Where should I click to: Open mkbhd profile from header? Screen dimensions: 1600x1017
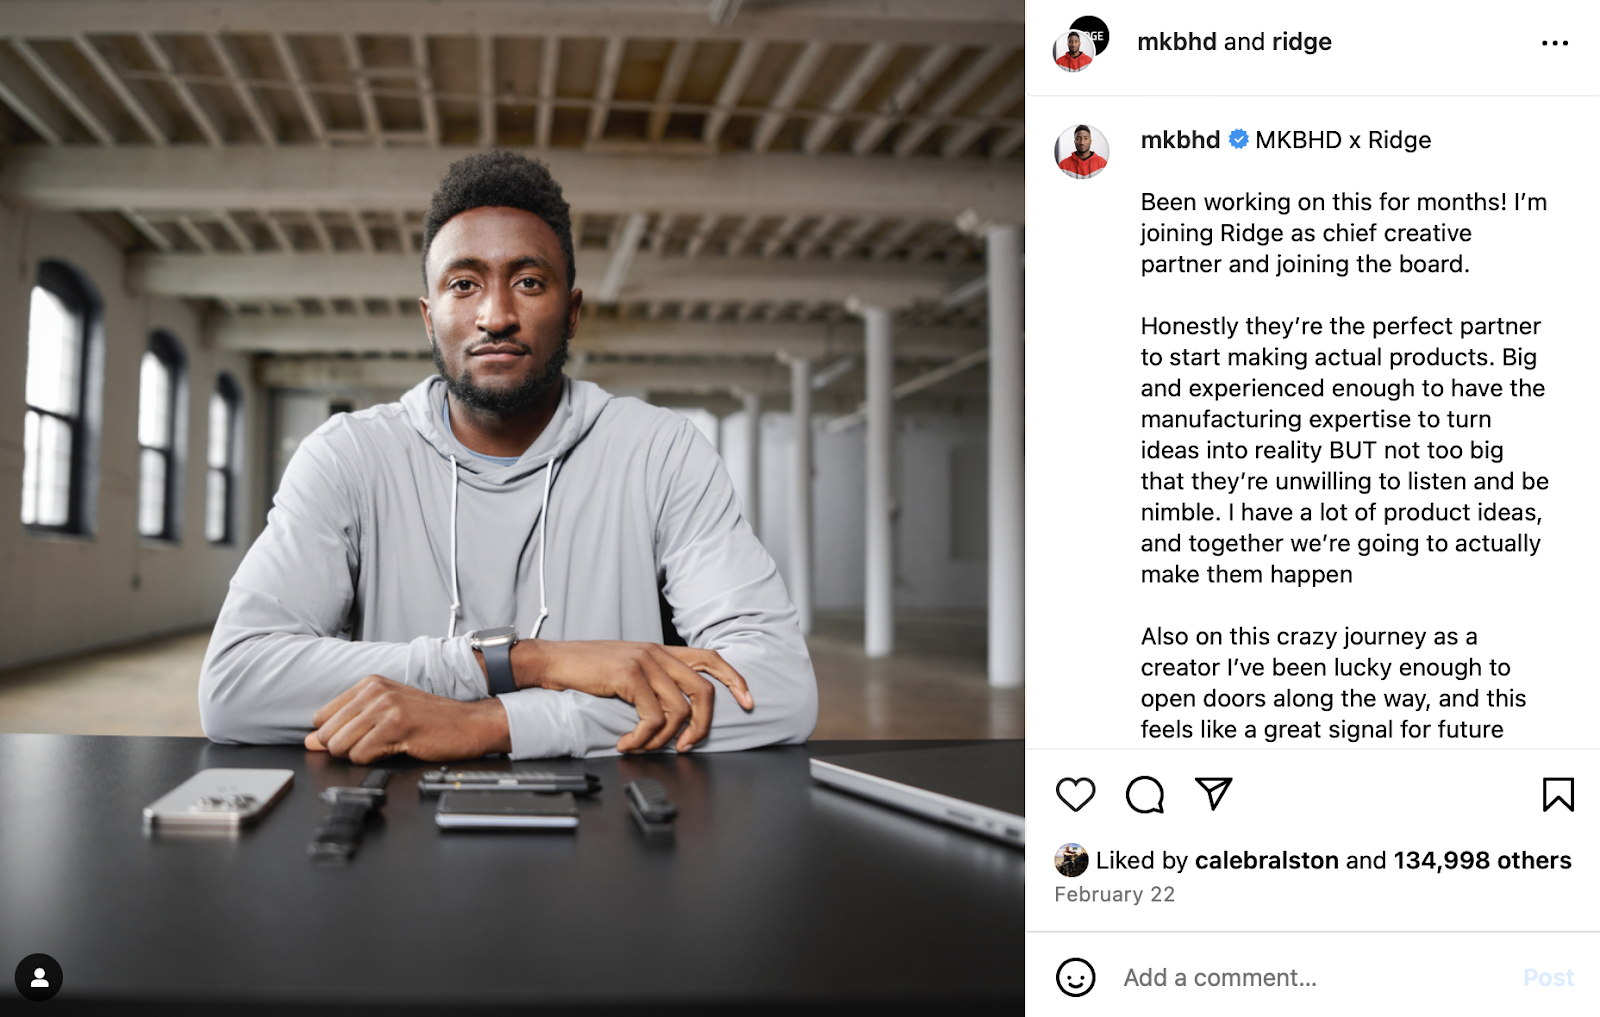[x=1177, y=42]
